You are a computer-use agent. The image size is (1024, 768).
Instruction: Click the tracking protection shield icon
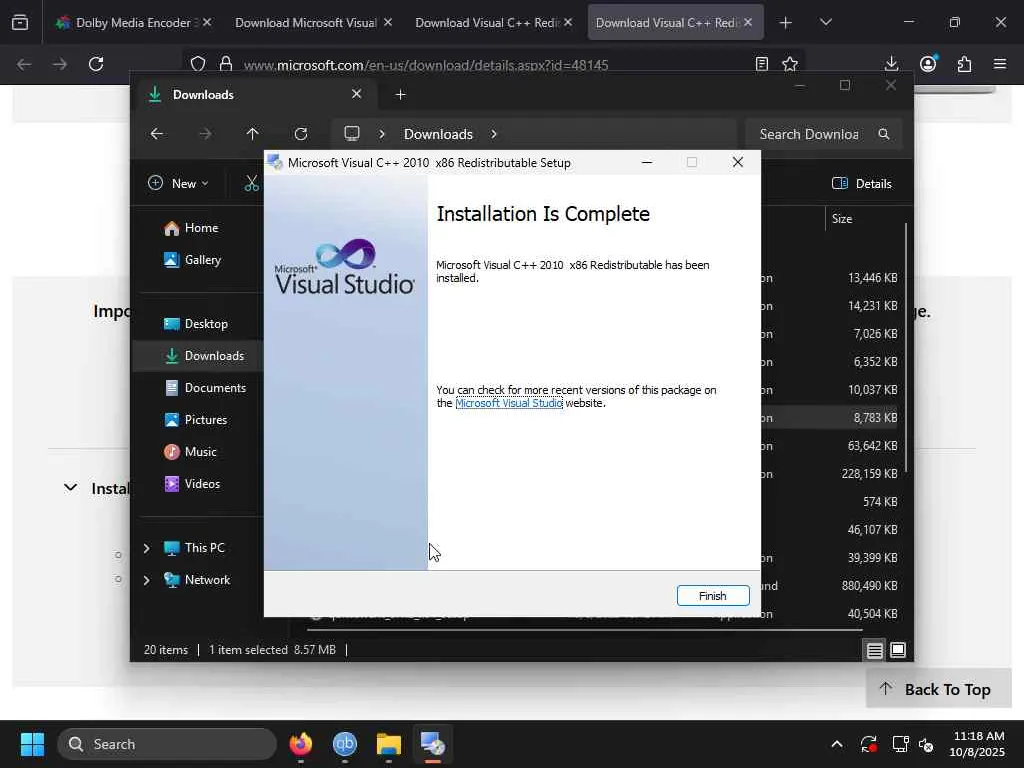pyautogui.click(x=198, y=64)
